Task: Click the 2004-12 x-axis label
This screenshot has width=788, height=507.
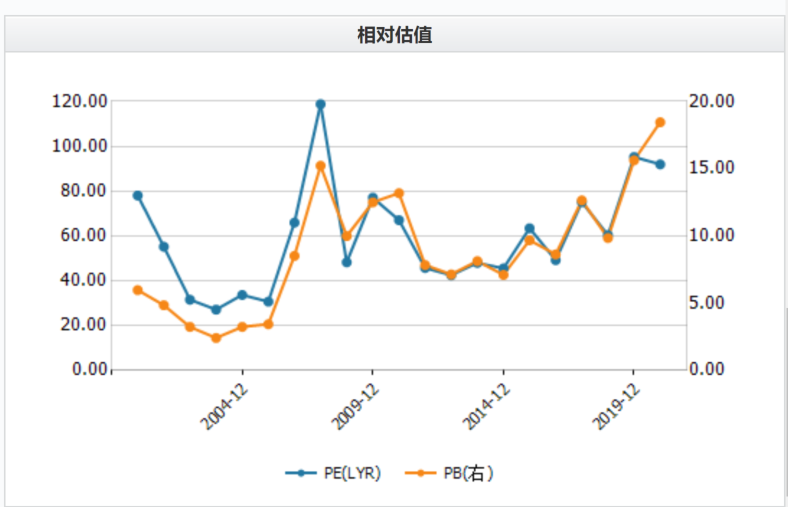Action: click(x=225, y=407)
